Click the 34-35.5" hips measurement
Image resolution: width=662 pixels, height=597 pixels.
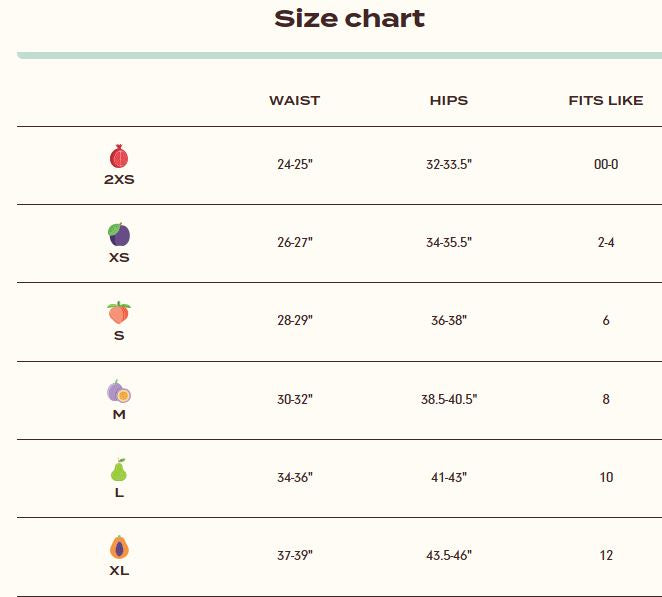coord(449,242)
